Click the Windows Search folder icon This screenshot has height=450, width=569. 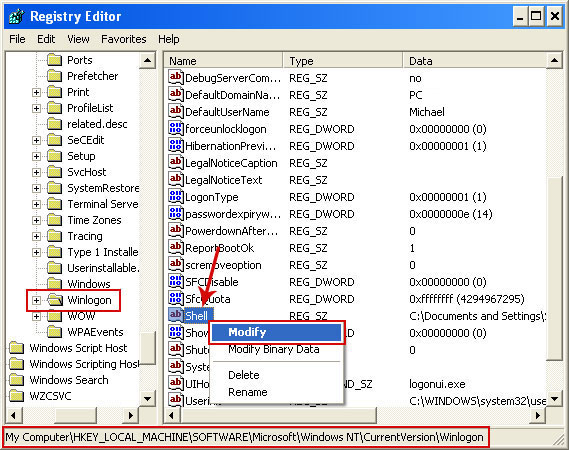click(x=17, y=380)
